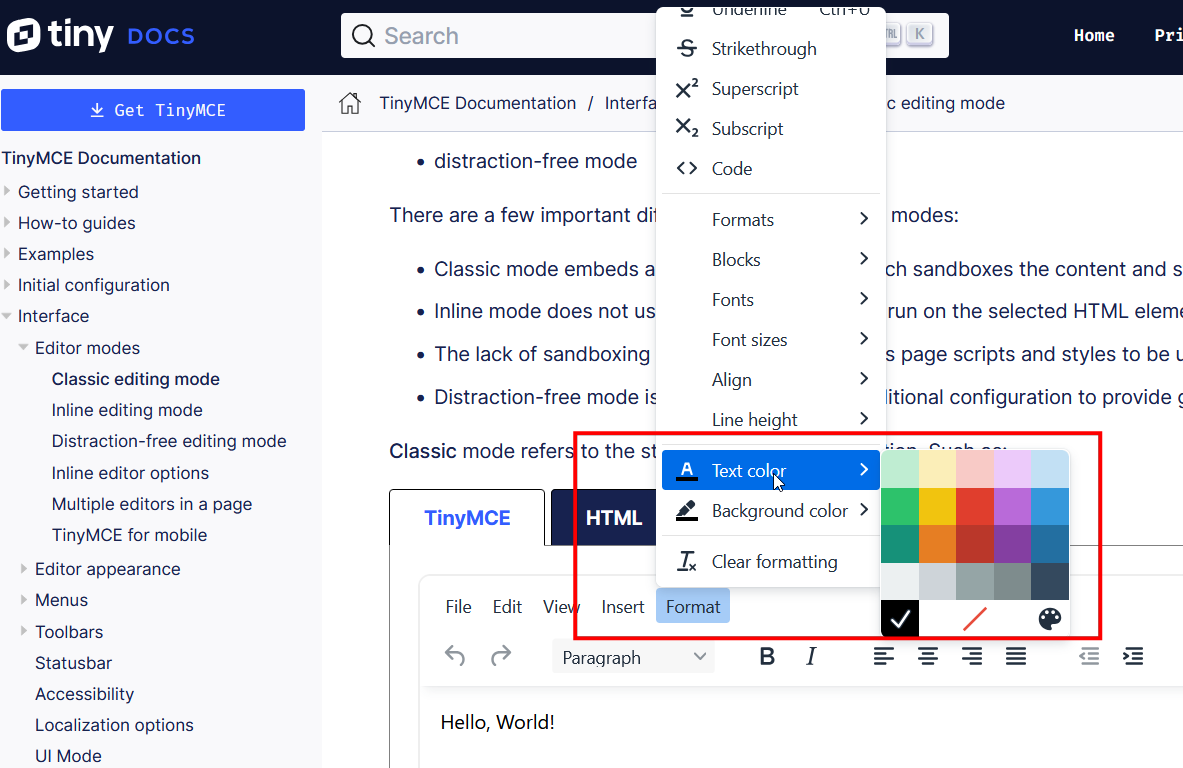The height and width of the screenshot is (768, 1183).
Task: Expand Initial configuration tree section
Action: (7, 284)
